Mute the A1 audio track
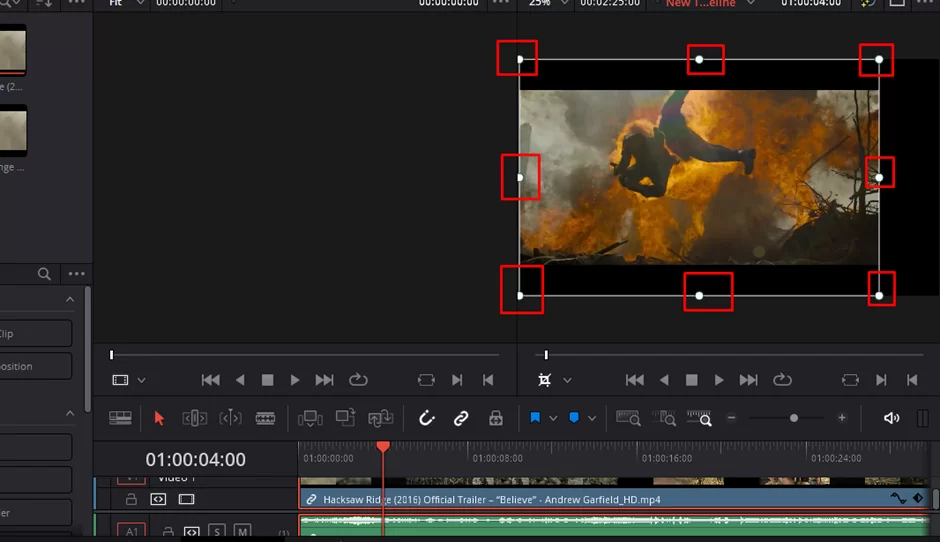The width and height of the screenshot is (940, 542). (x=242, y=531)
